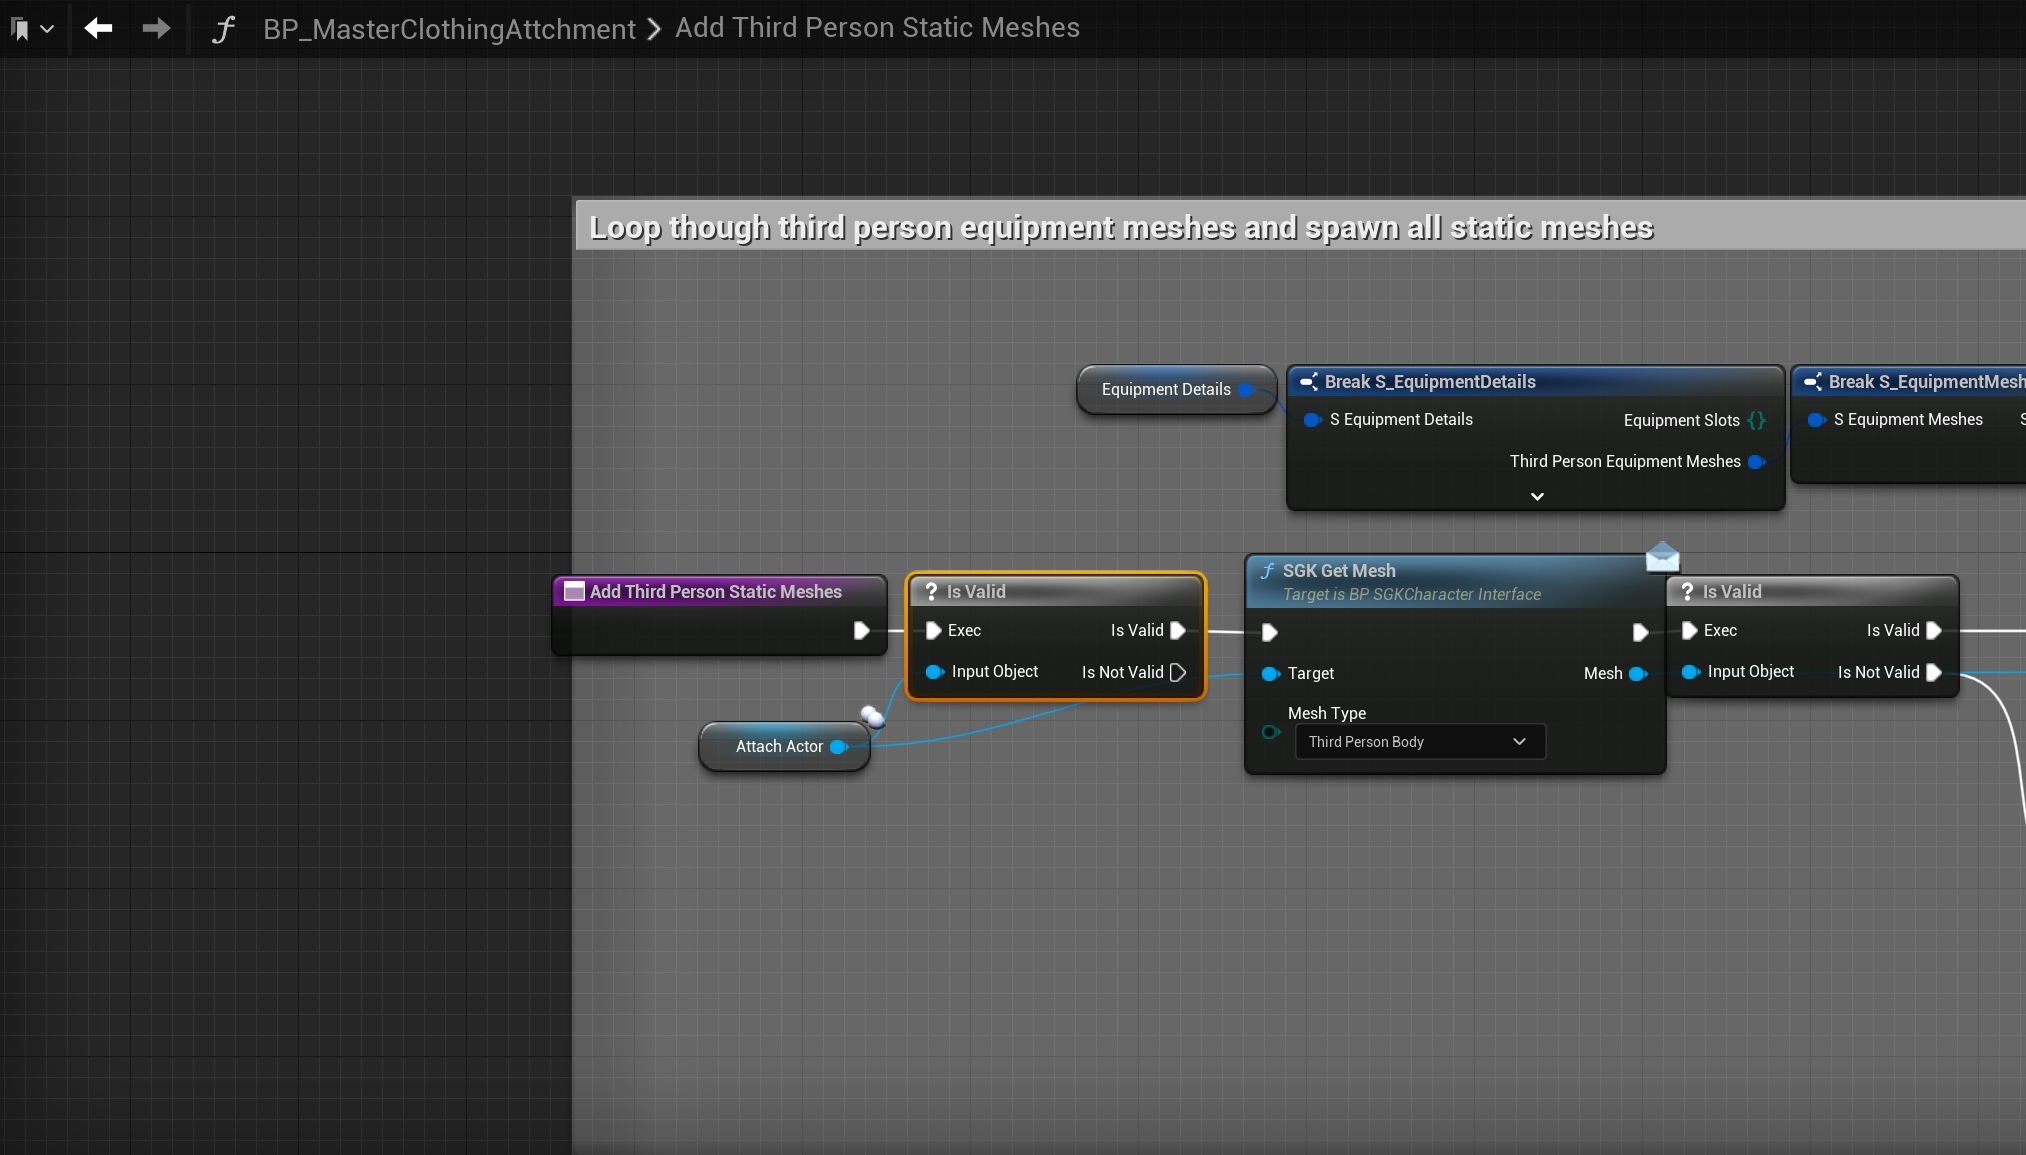Click Add Third Person Static Meshes breadcrumb

(877, 28)
